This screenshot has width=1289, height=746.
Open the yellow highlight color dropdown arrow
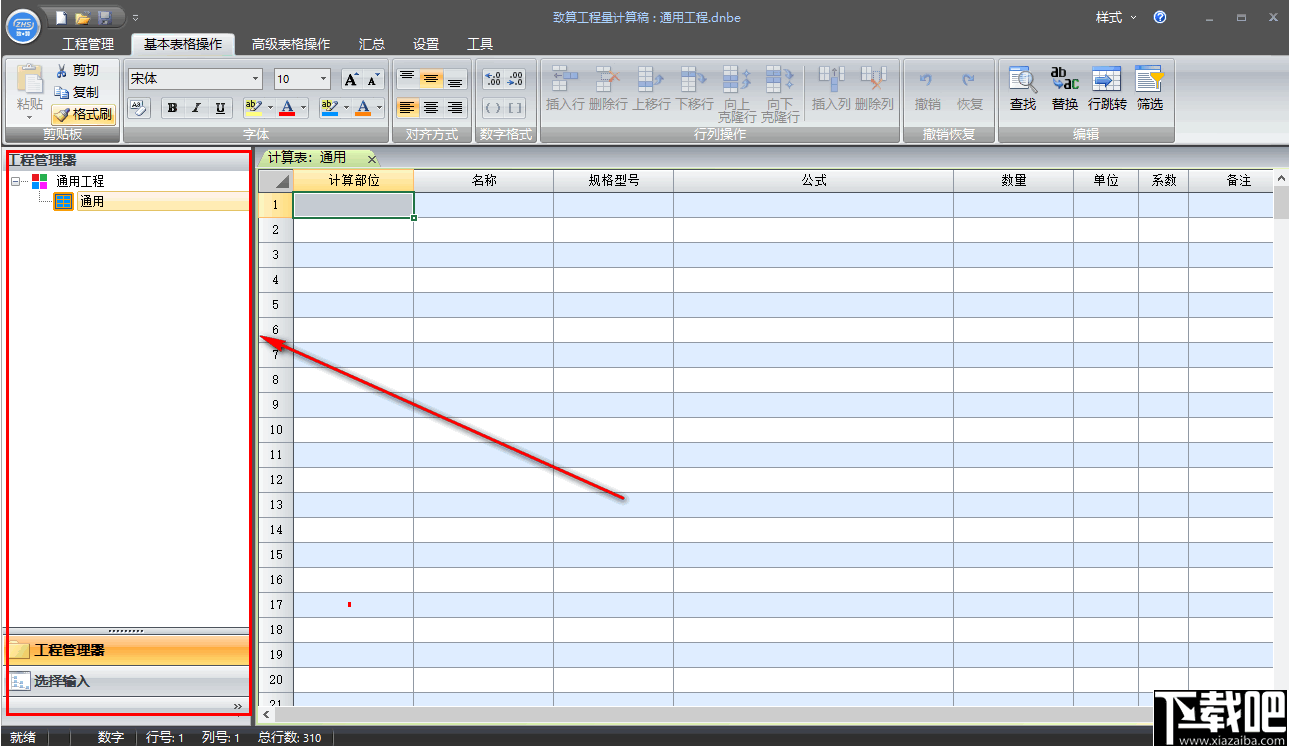(270, 108)
